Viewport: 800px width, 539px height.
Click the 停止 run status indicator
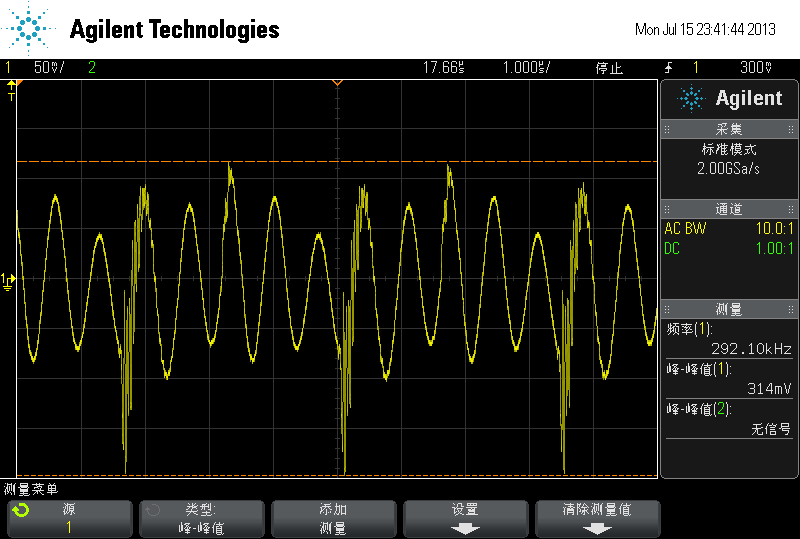point(609,68)
